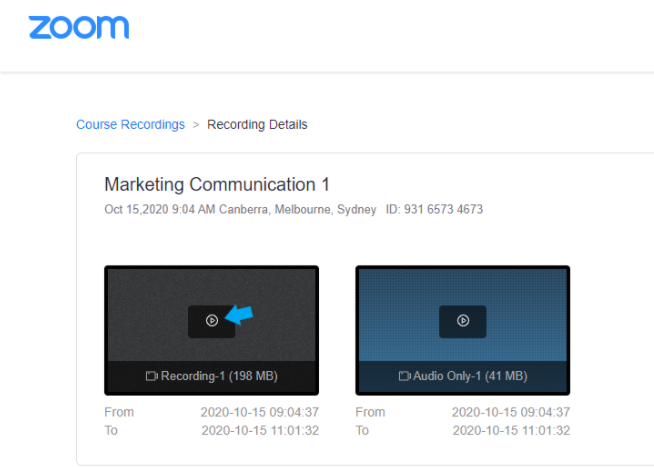Select the Audio Only-1 (41 MB) label
This screenshot has height=467, width=654.
click(x=470, y=376)
